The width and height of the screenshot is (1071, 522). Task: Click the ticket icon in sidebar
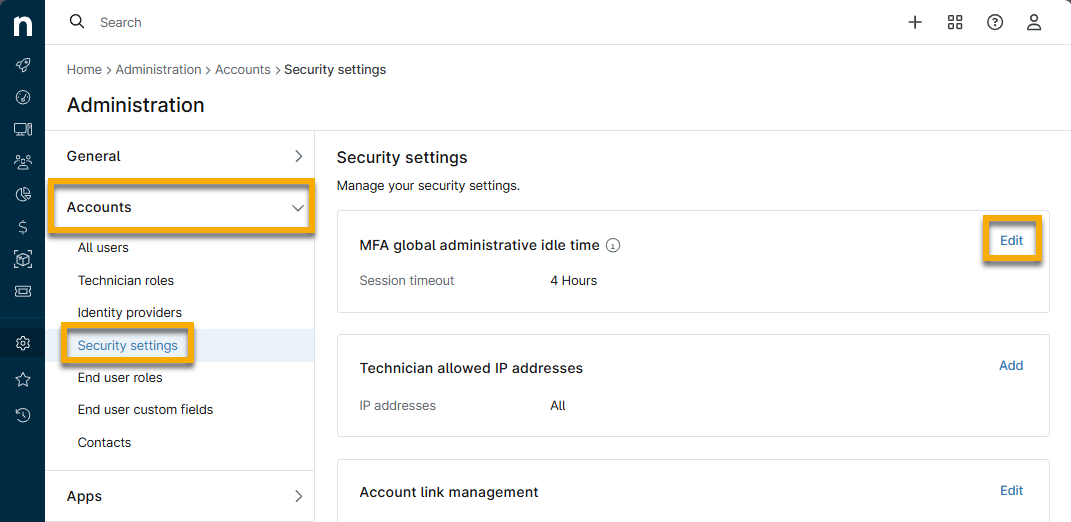pyautogui.click(x=22, y=291)
